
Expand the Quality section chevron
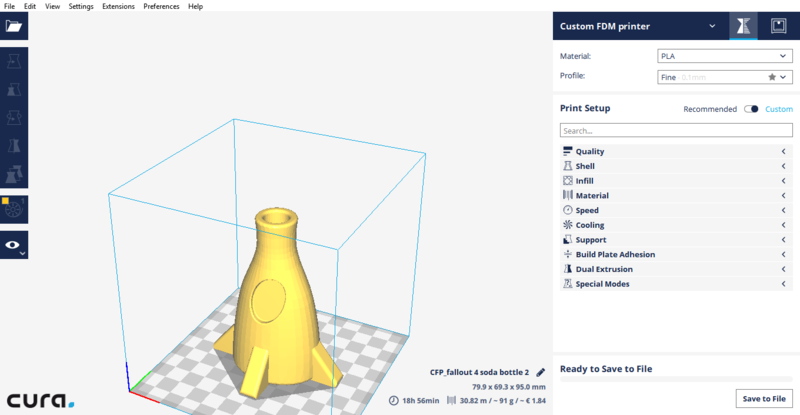(783, 151)
